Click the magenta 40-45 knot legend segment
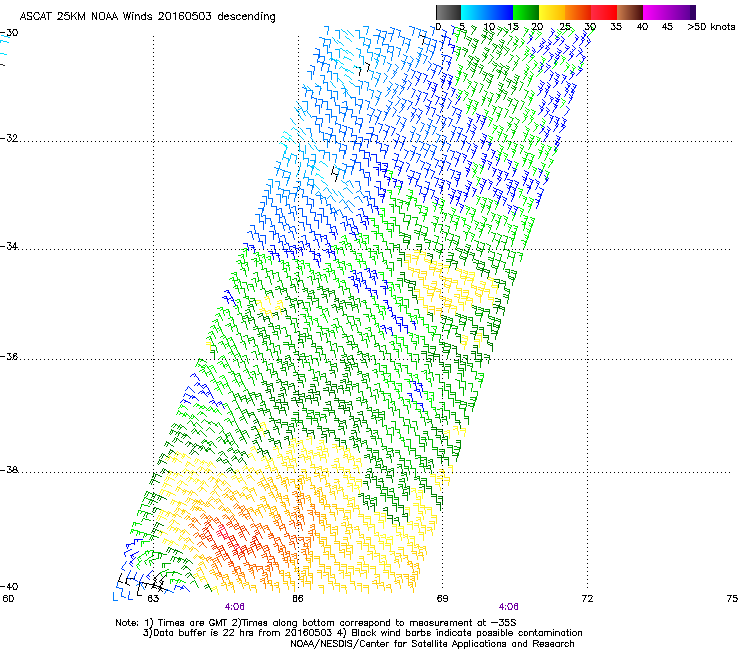The height and width of the screenshot is (650, 740). [656, 12]
